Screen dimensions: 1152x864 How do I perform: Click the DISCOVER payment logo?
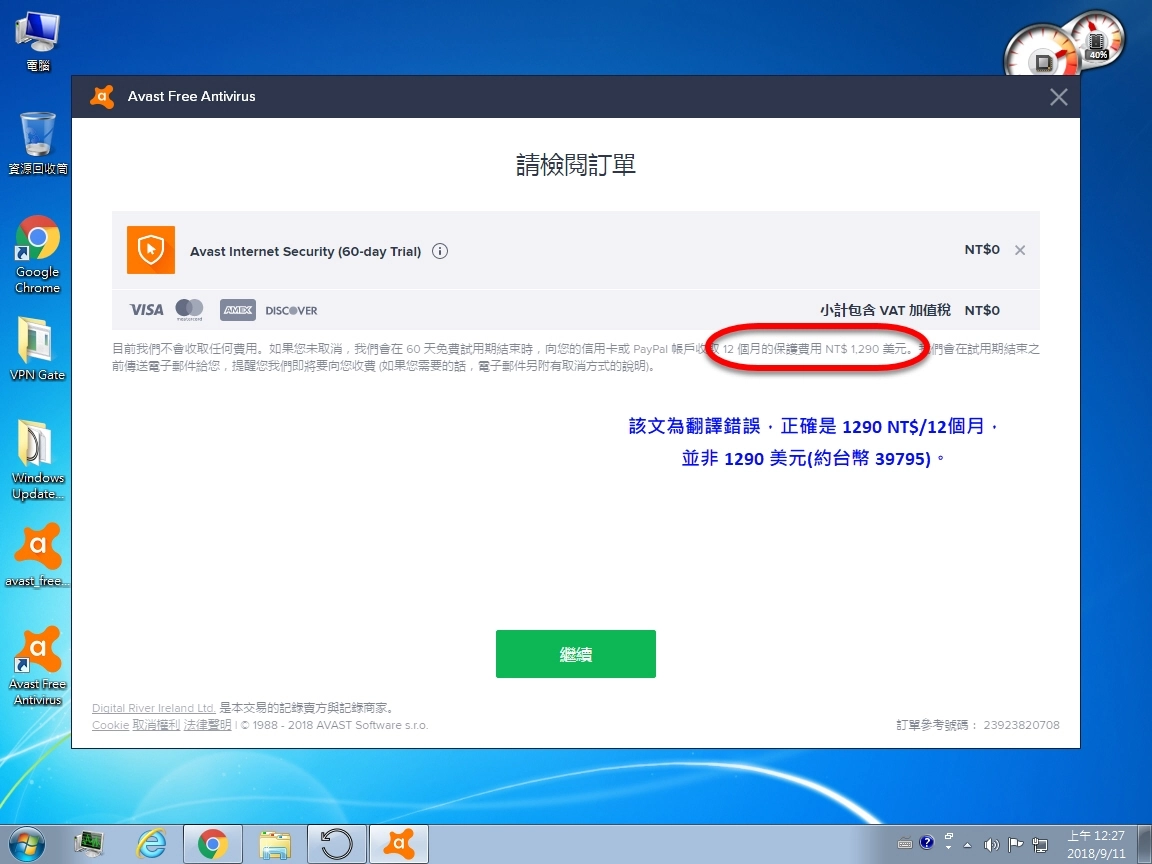(x=291, y=311)
